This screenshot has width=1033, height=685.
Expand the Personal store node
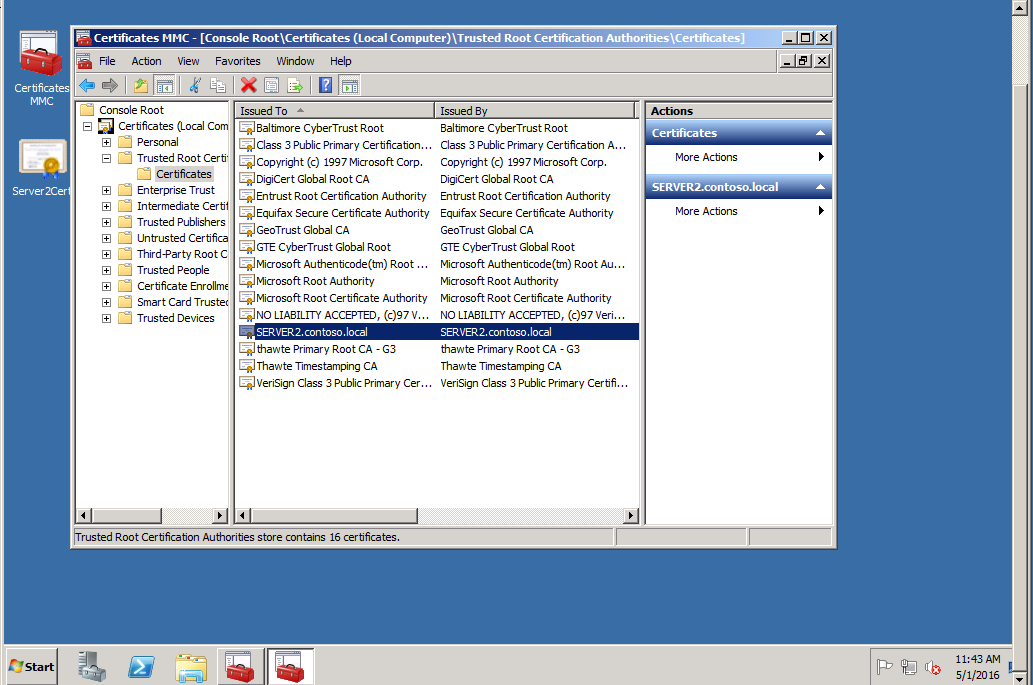(106, 142)
